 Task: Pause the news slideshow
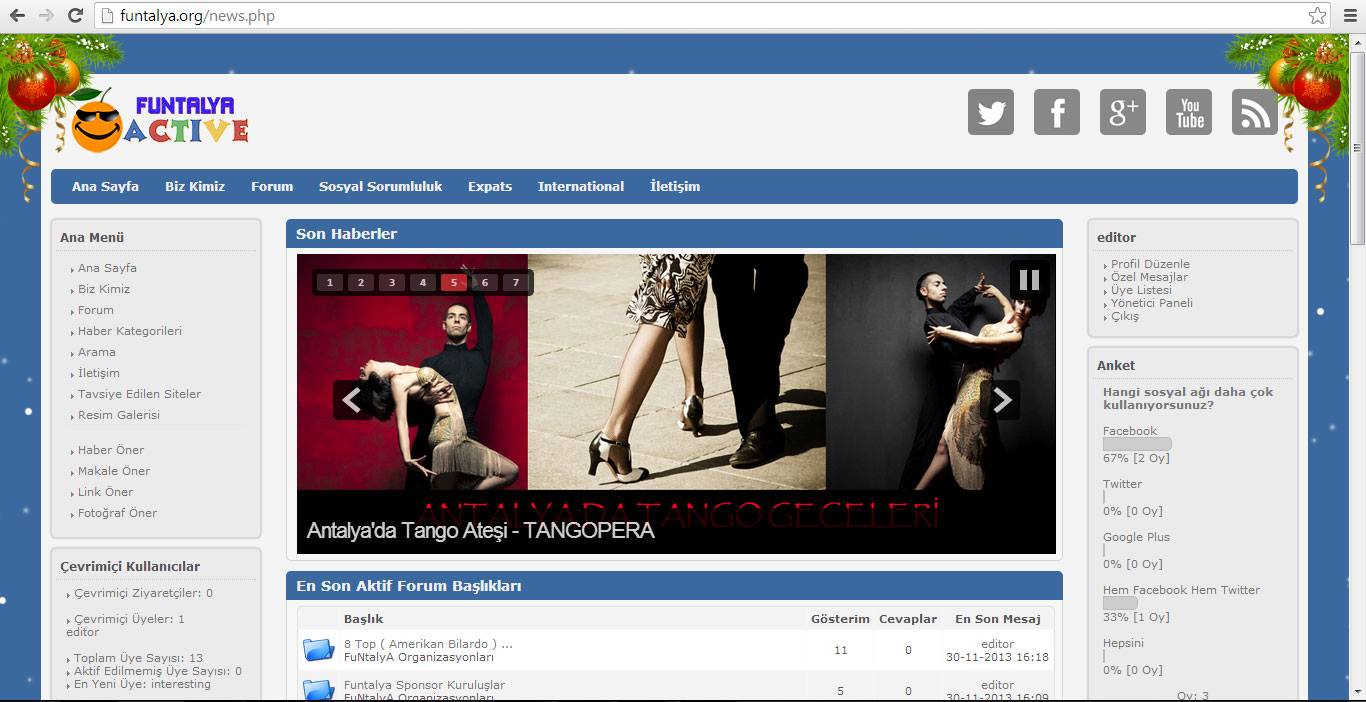coord(1029,280)
